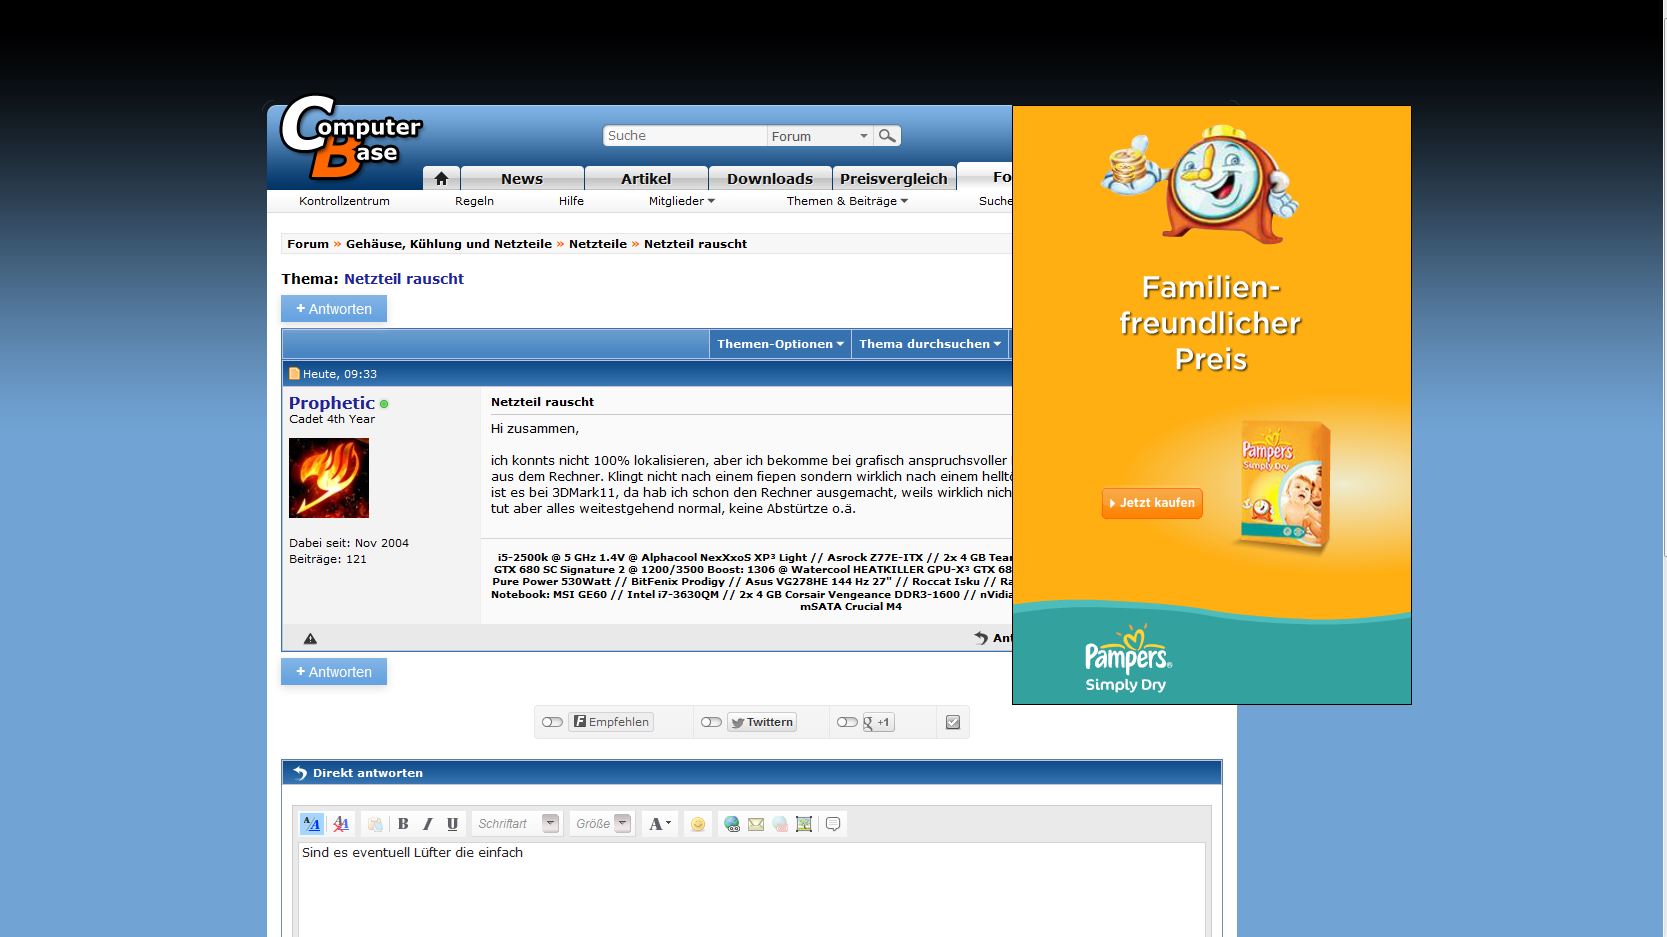Click the Direkt antworten header arrow icon

(x=300, y=773)
